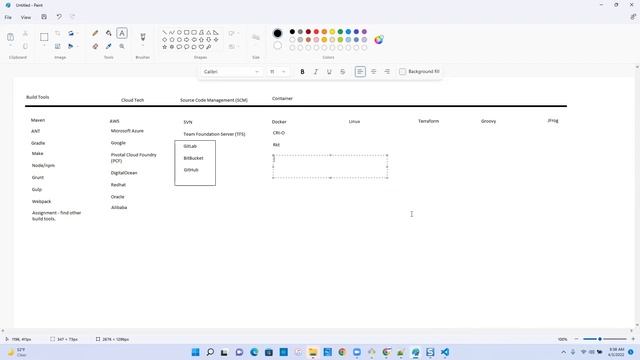Select Color 1 black circle
This screenshot has height=360, width=640.
point(278,33)
